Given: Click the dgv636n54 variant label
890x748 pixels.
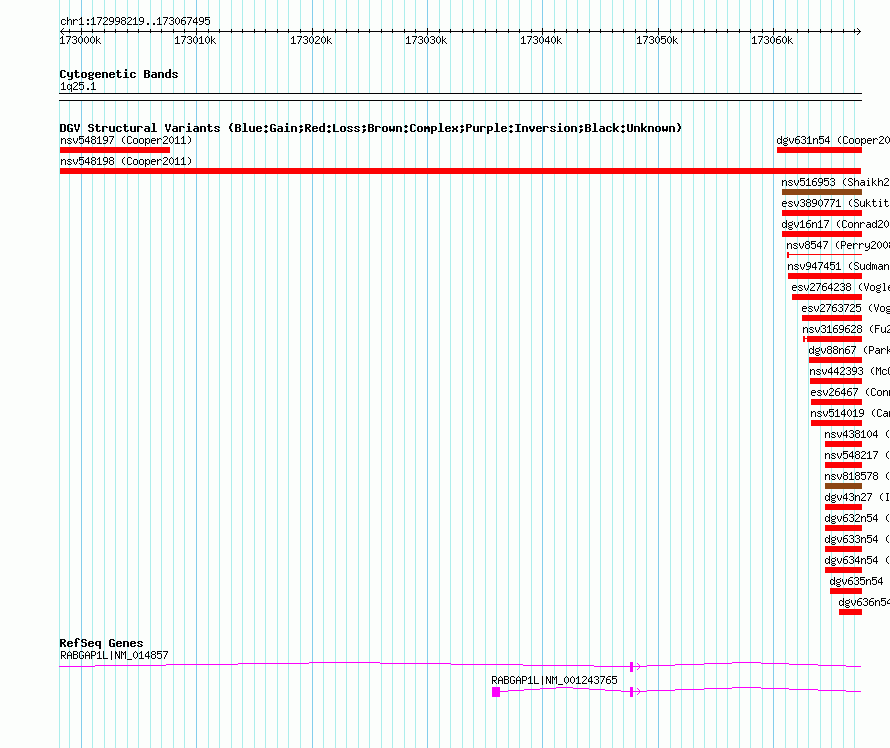Looking at the screenshot, I should [x=864, y=602].
